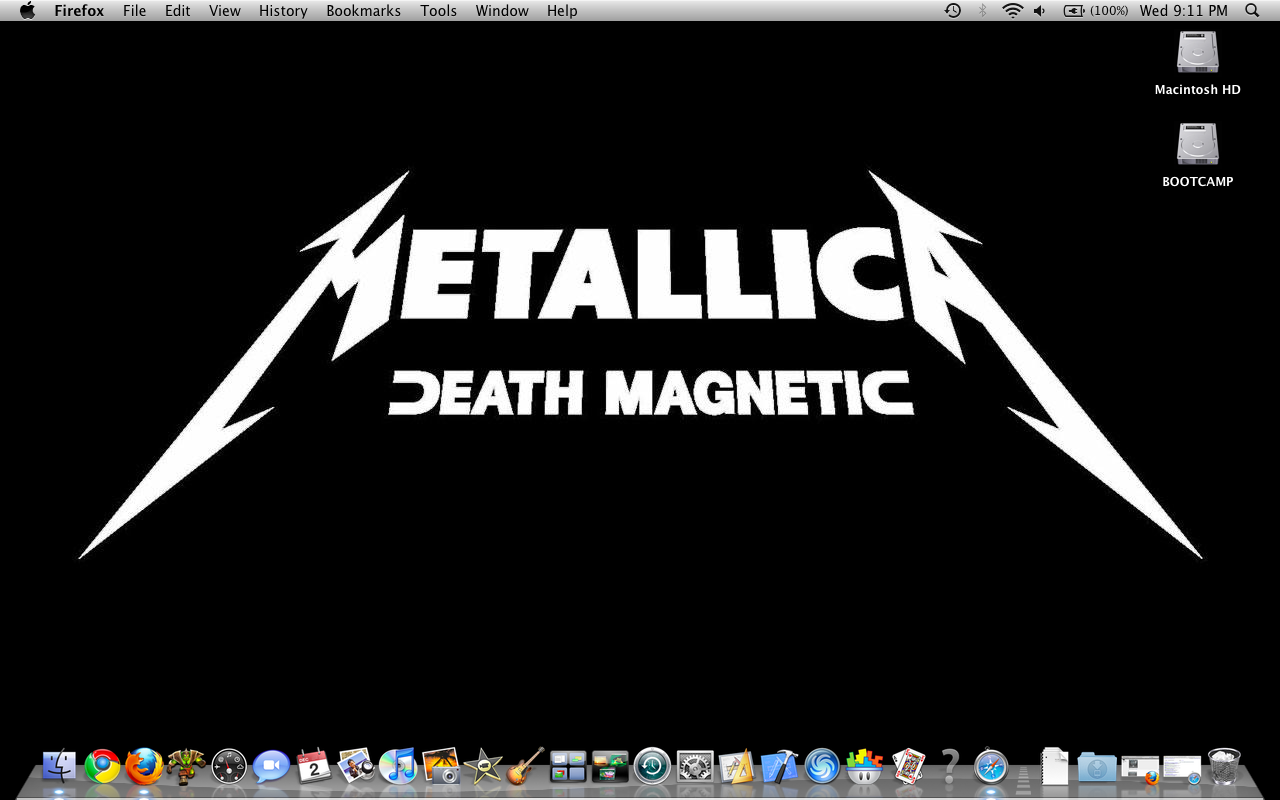The height and width of the screenshot is (800, 1280).
Task: Open the volume control in menu bar
Action: tap(1040, 10)
